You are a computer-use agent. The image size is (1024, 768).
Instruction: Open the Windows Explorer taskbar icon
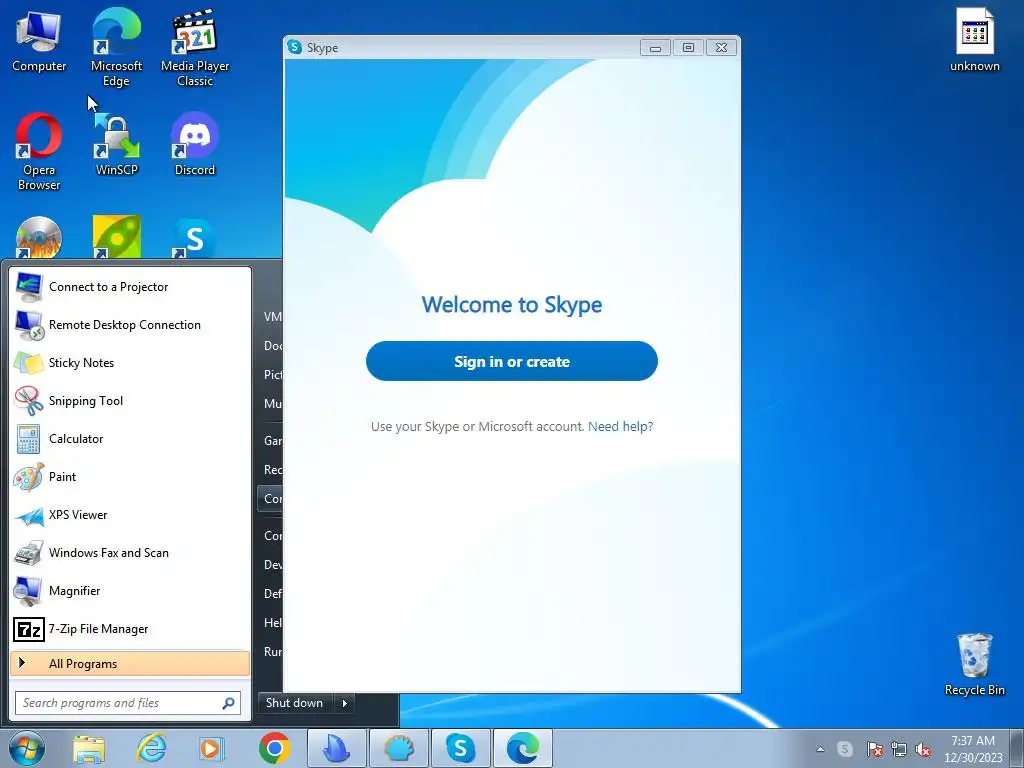pyautogui.click(x=89, y=748)
